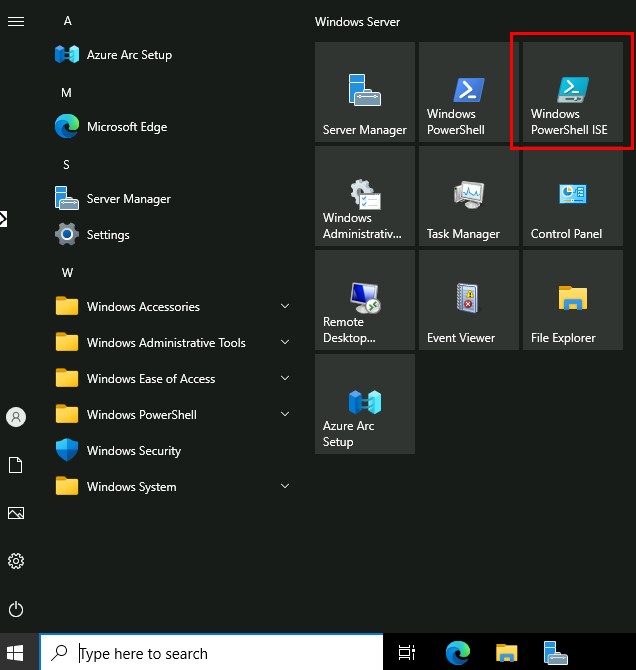Open the Windows Ease of Access folder
The height and width of the screenshot is (670, 636).
click(173, 379)
